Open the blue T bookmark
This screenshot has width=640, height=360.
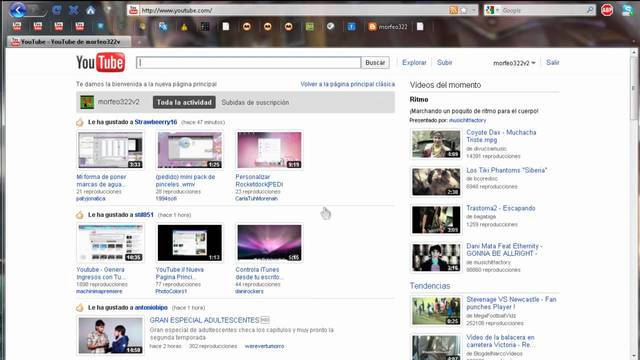[x=351, y=27]
